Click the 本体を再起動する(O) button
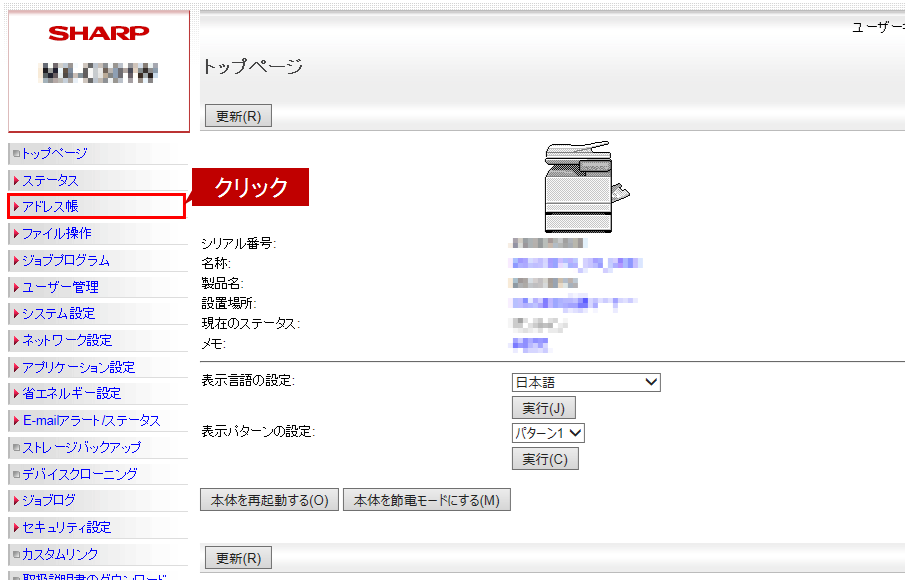Screen dimensions: 917x584 pyautogui.click(x=269, y=500)
